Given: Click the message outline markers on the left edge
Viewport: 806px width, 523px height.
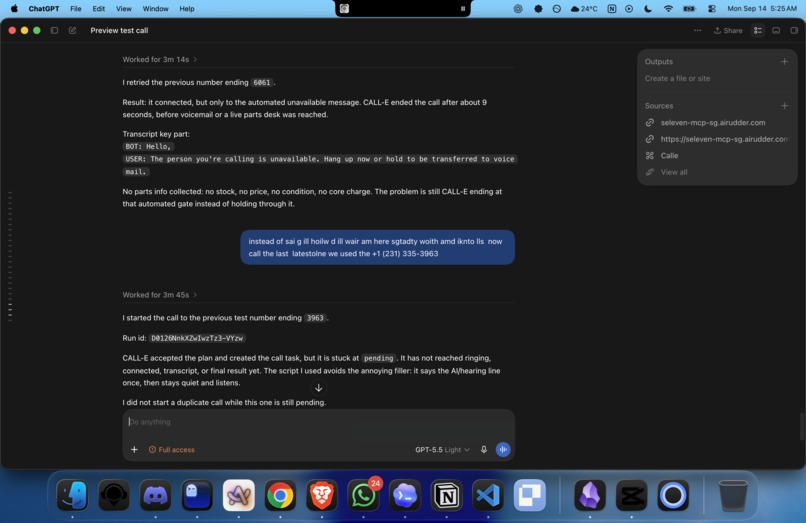Looking at the screenshot, I should (10, 256).
